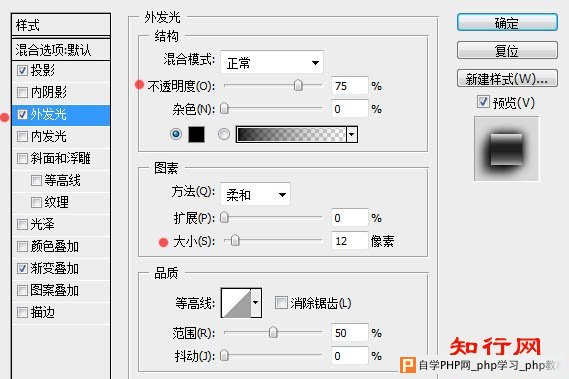Enable the 光泽 satin checkbox

pyautogui.click(x=22, y=224)
